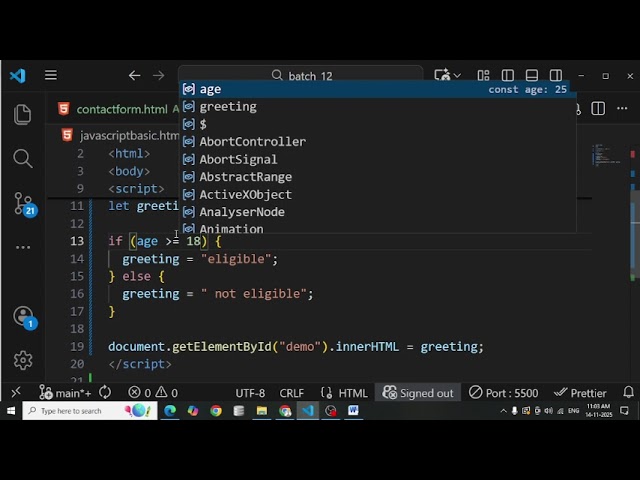The image size is (640, 480).
Task: Click the sticky <script> line
Action: 136,189
